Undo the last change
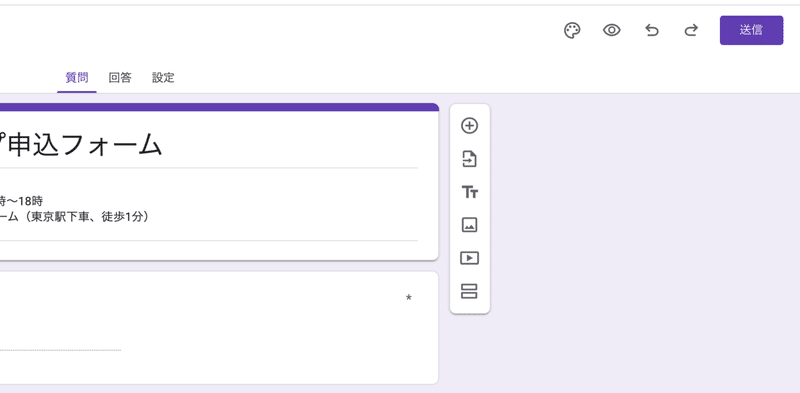This screenshot has height=393, width=800. click(x=652, y=31)
